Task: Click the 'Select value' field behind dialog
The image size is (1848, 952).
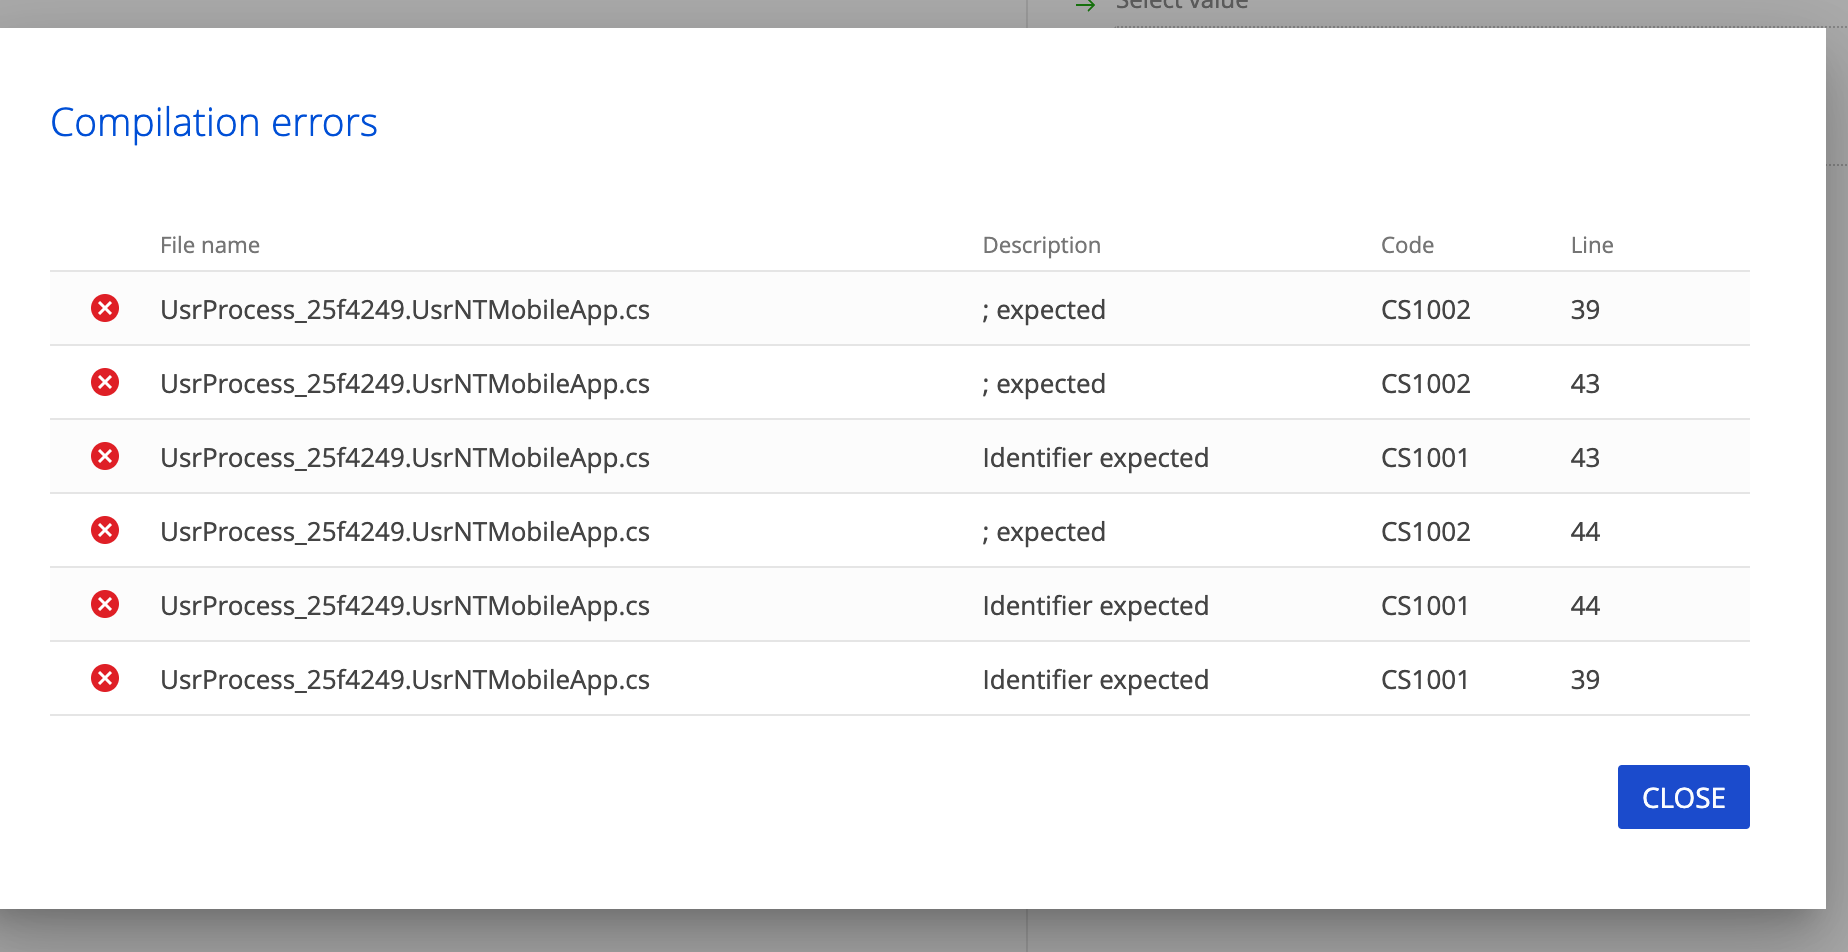Action: point(1182,6)
